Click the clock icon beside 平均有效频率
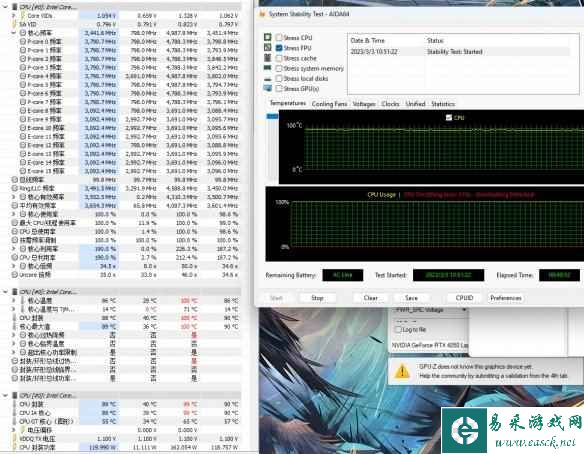The image size is (584, 454). click(15, 206)
